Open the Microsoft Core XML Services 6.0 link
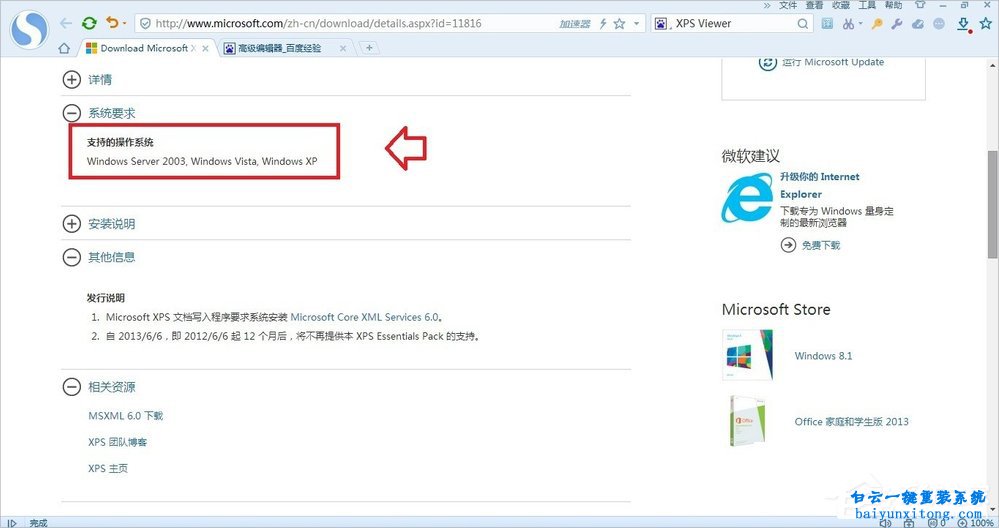 tap(364, 317)
